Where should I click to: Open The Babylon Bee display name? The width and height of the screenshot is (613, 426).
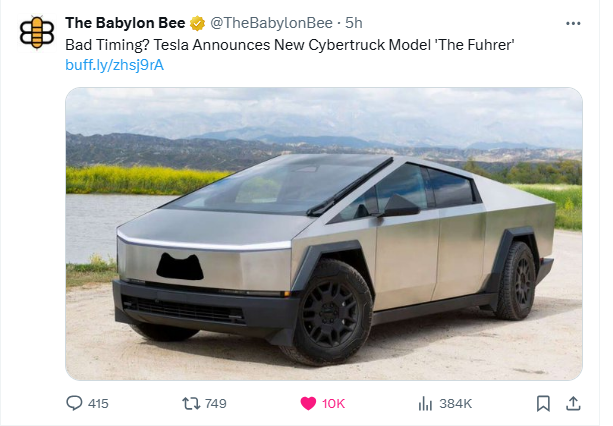[125, 23]
